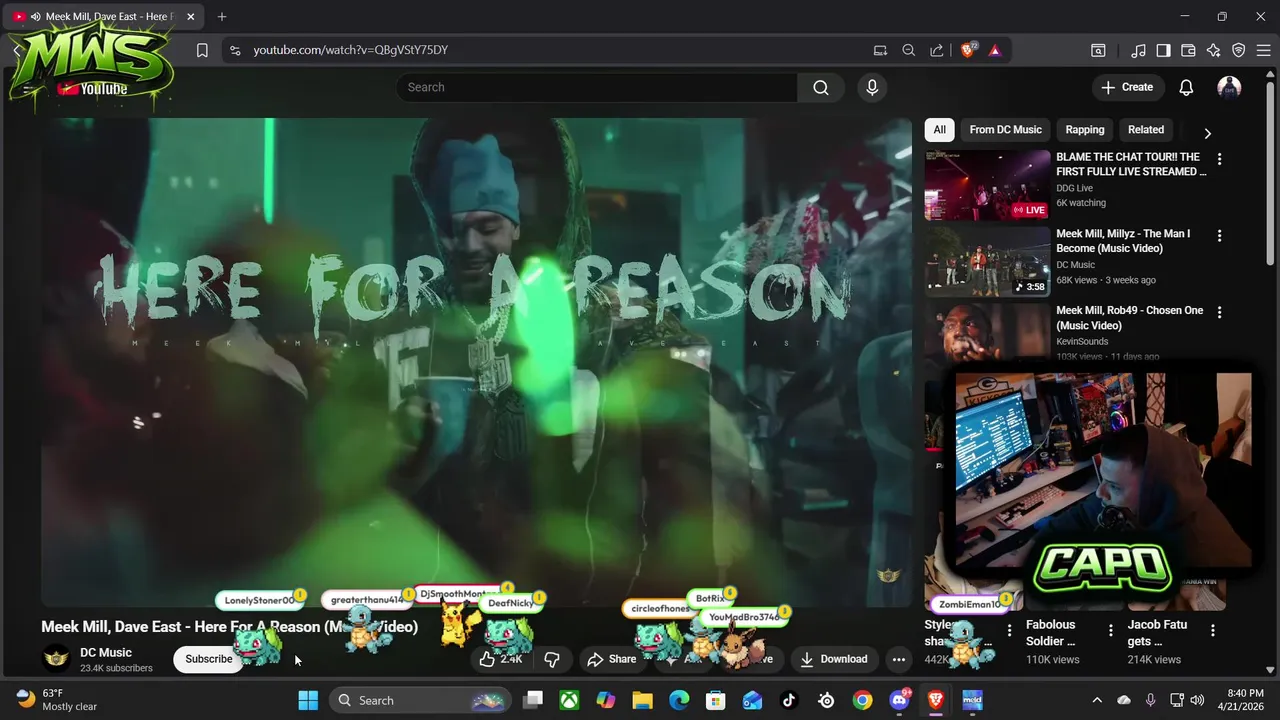
Task: View site information icon in address bar
Action: tap(234, 50)
